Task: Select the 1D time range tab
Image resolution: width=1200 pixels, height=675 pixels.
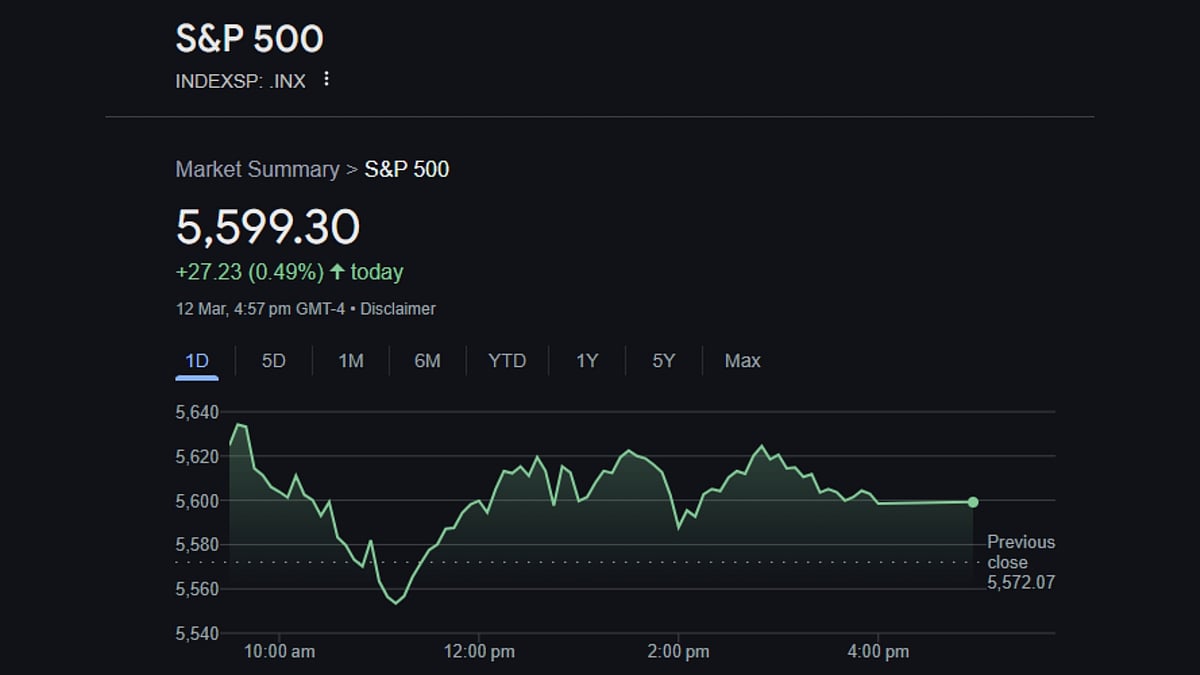Action: pyautogui.click(x=197, y=361)
